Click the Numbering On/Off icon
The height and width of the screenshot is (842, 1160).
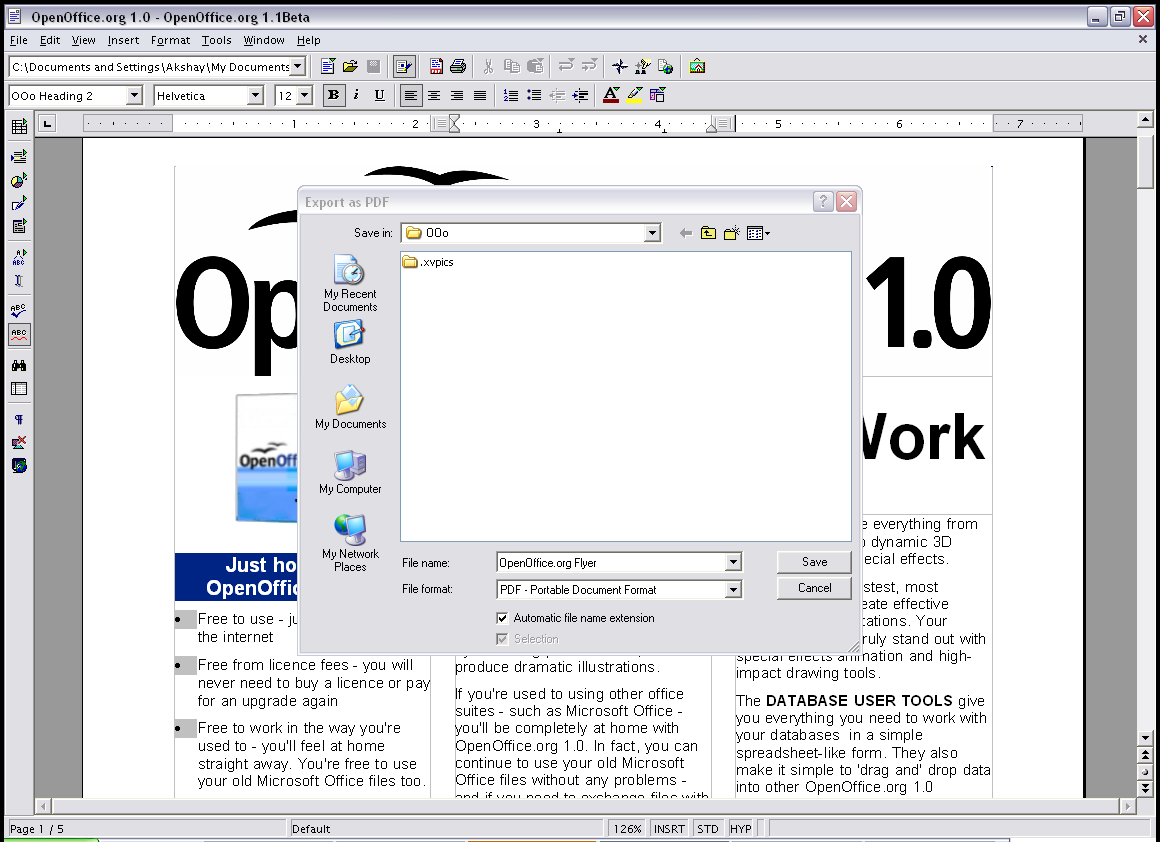(x=510, y=95)
